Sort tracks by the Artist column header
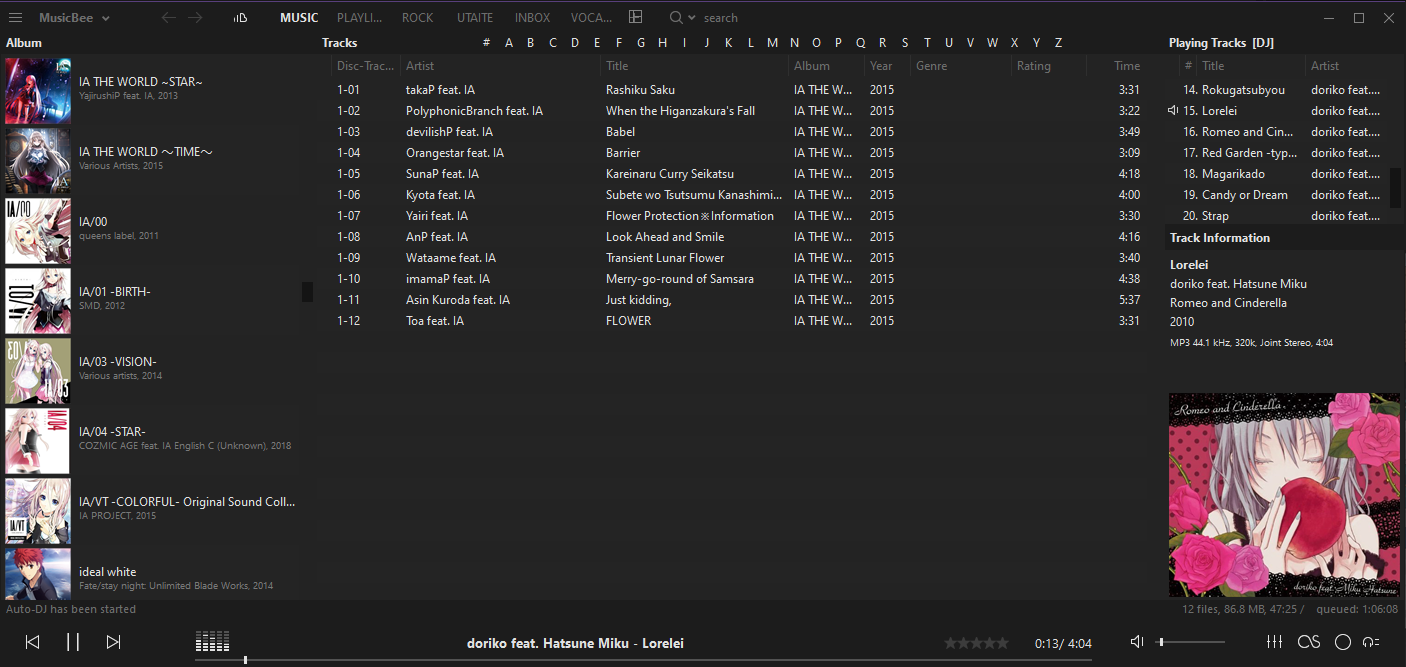 coord(420,66)
